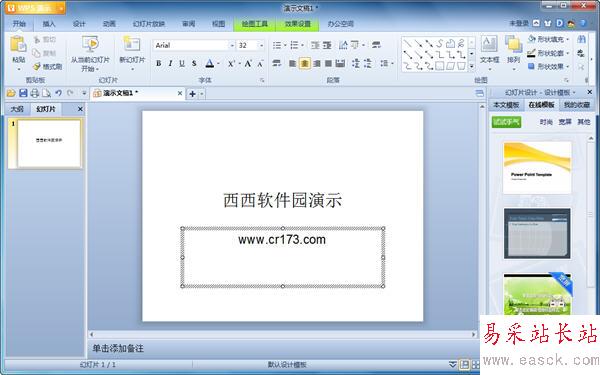The width and height of the screenshot is (600, 375).
Task: Click the save floppy disk icon
Action: (x=23, y=93)
